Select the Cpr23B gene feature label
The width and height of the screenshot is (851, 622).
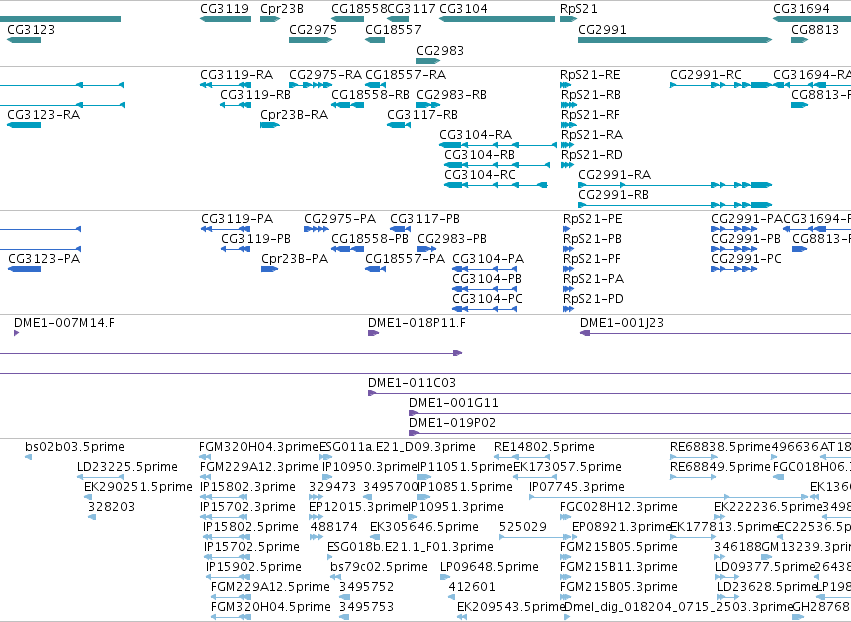click(282, 9)
